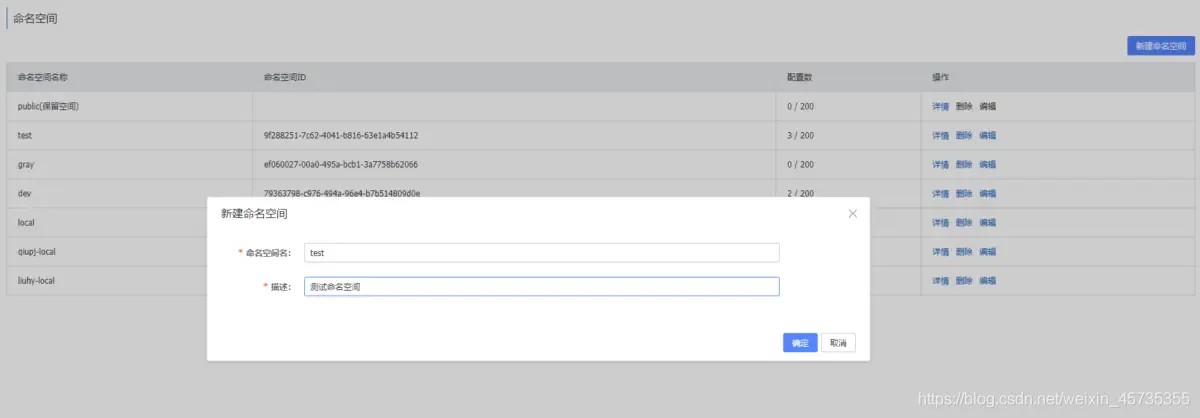Click 删除 in the public row
This screenshot has height=418, width=1200.
point(964,106)
